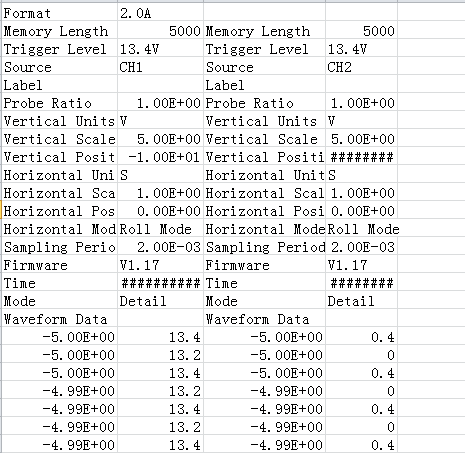Select the CH1 source value cell
Viewport: 465px width, 453px height.
(x=160, y=67)
